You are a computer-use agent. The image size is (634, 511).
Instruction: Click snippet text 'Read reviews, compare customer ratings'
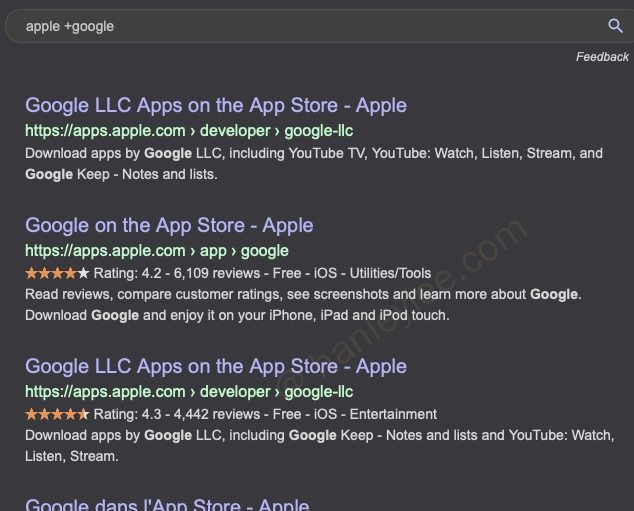154,295
